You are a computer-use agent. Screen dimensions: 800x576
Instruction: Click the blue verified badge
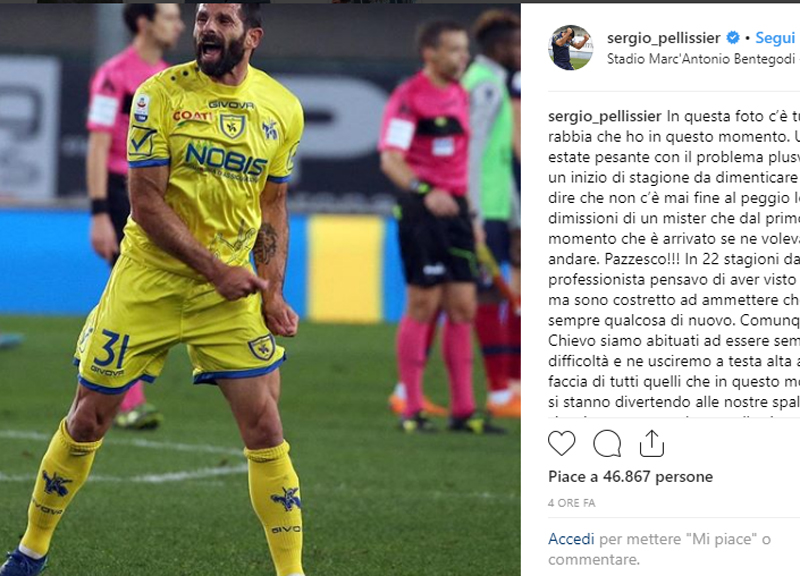click(x=733, y=37)
